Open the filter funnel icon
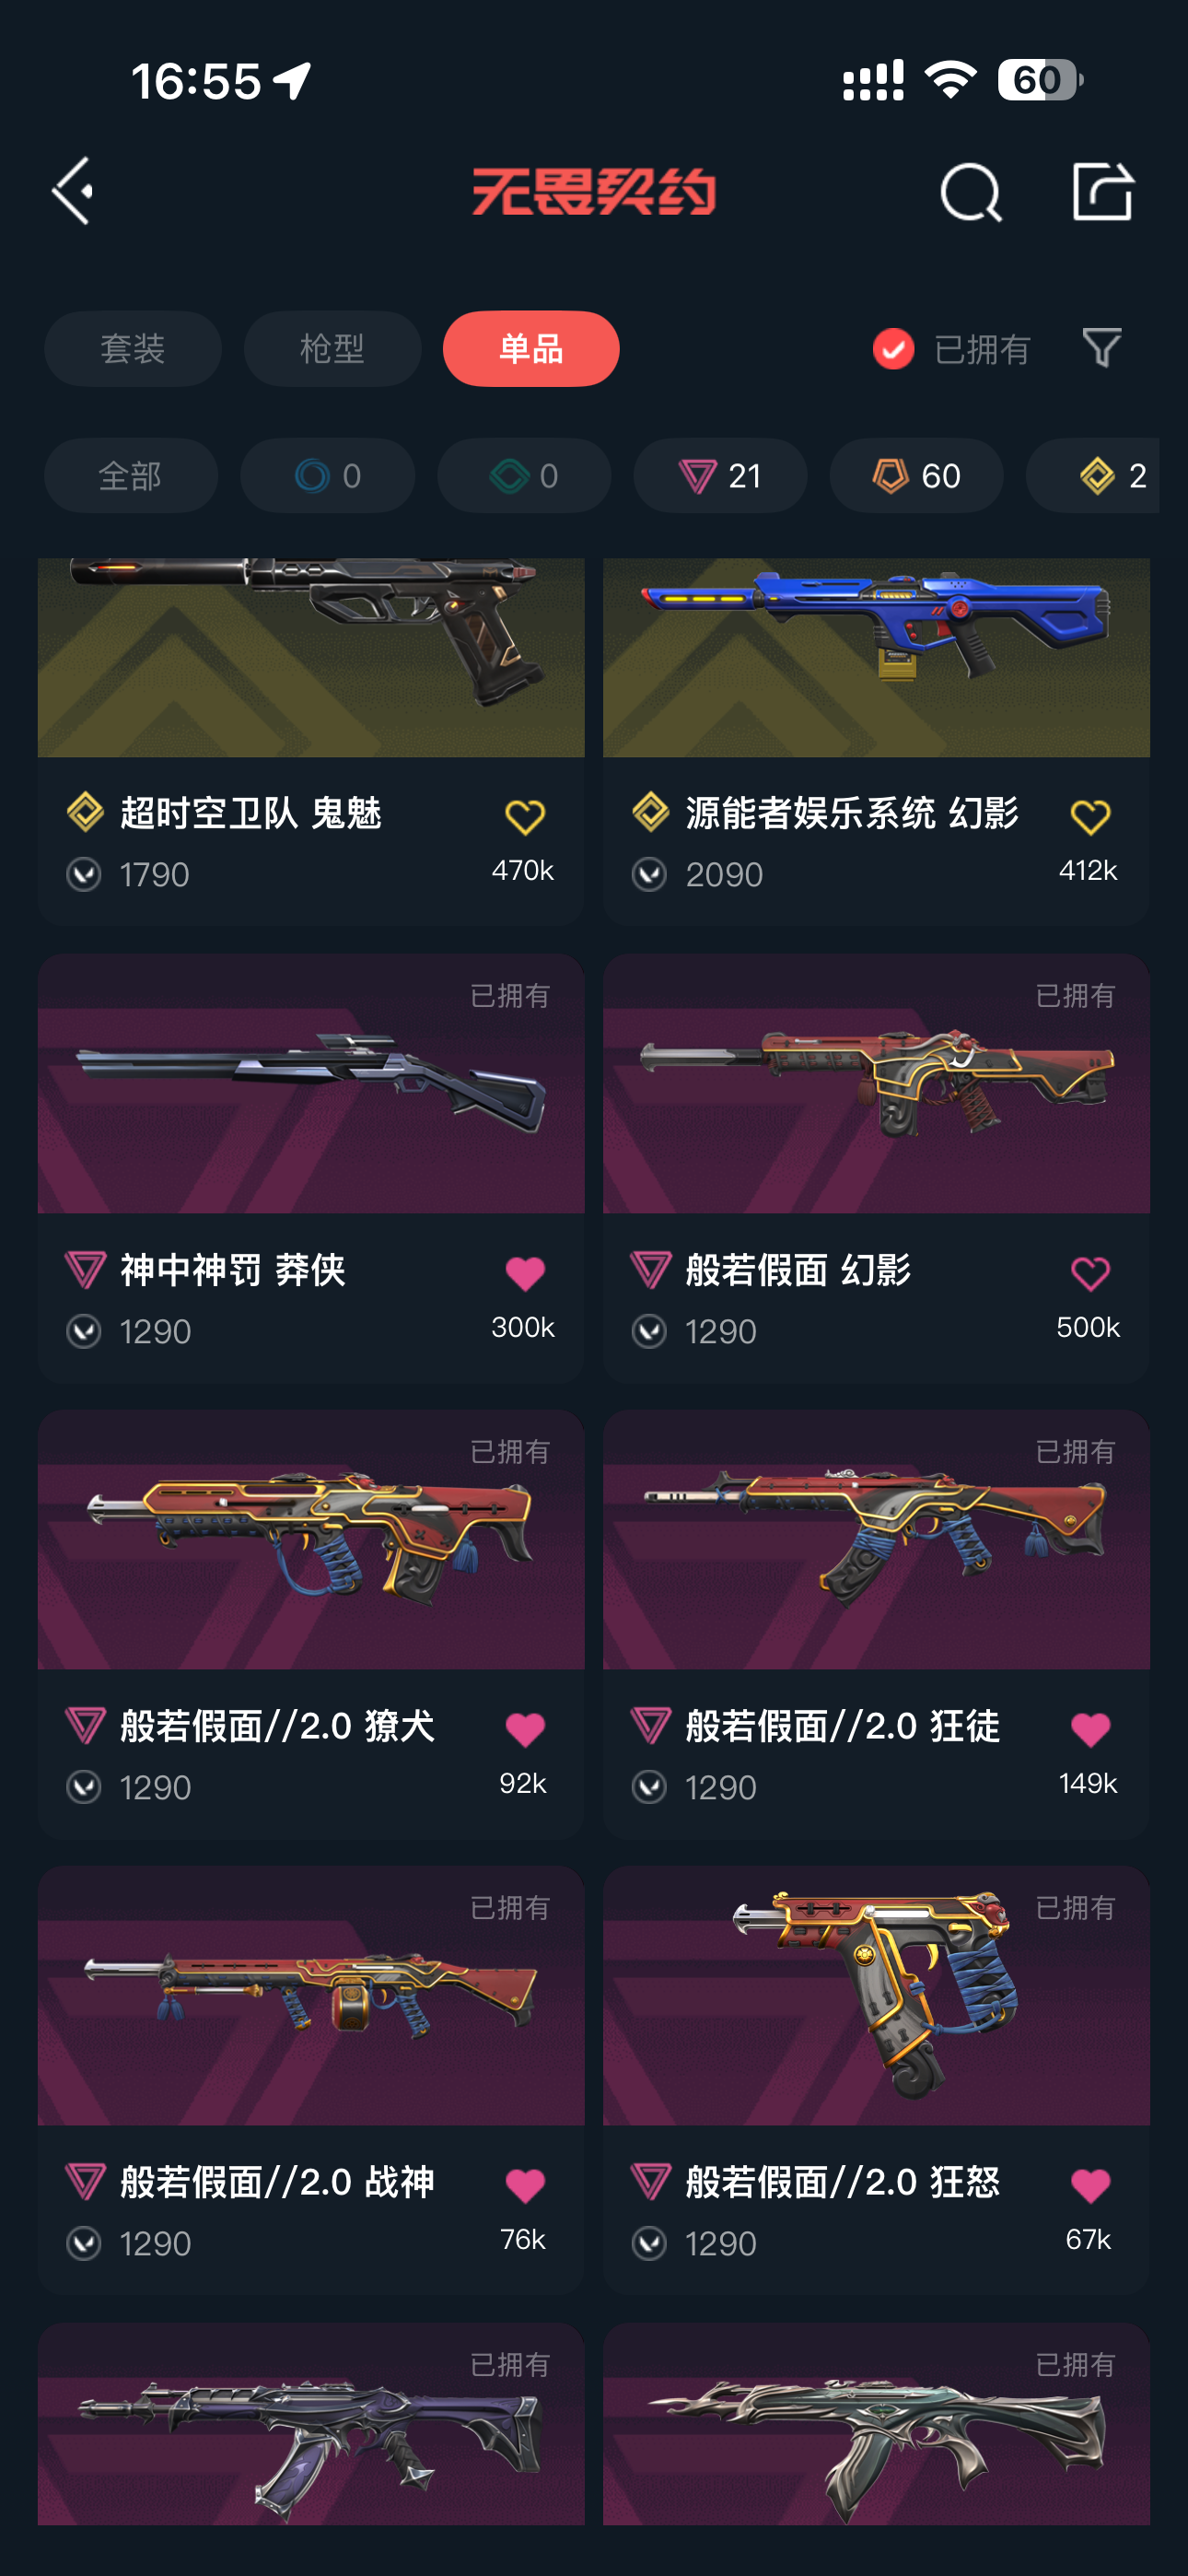The image size is (1188, 2576). click(1101, 348)
